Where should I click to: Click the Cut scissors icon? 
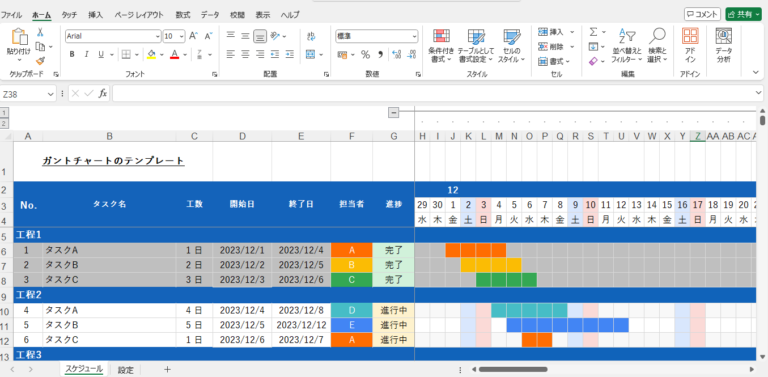pyautogui.click(x=41, y=32)
